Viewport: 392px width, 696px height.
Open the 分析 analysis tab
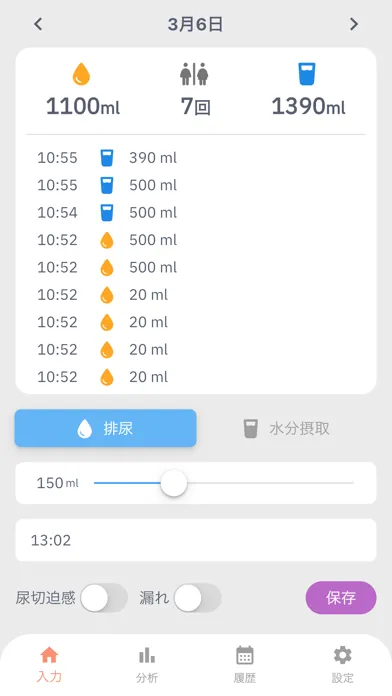coord(147,664)
